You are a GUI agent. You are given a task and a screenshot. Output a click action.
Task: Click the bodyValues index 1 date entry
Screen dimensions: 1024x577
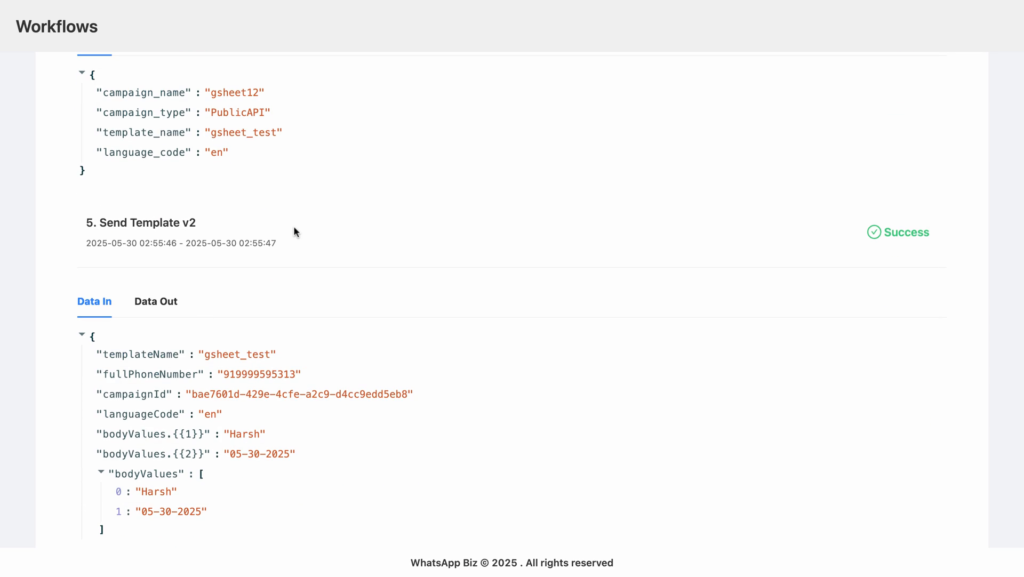coord(171,512)
